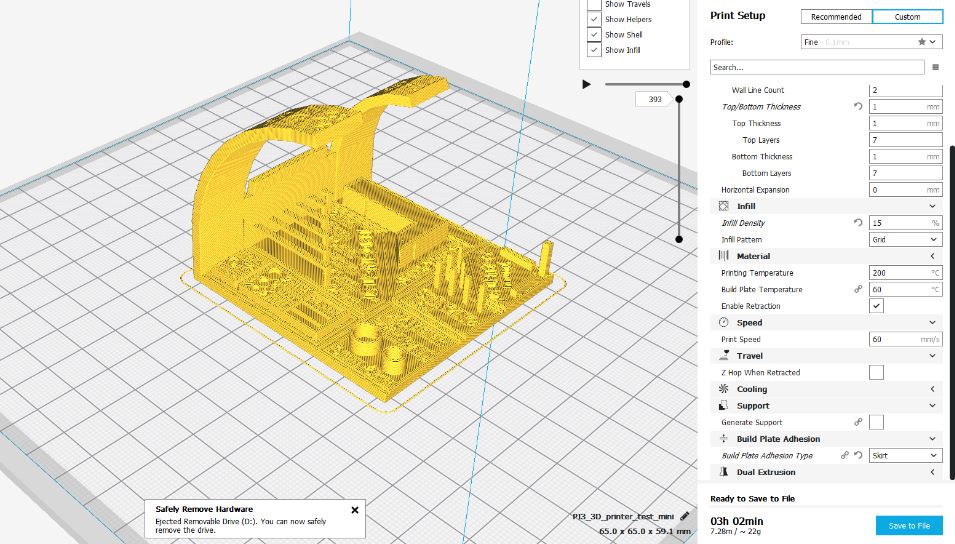Image resolution: width=955 pixels, height=544 pixels.
Task: Open the Build Plate Adhesion Type dropdown
Action: (906, 455)
